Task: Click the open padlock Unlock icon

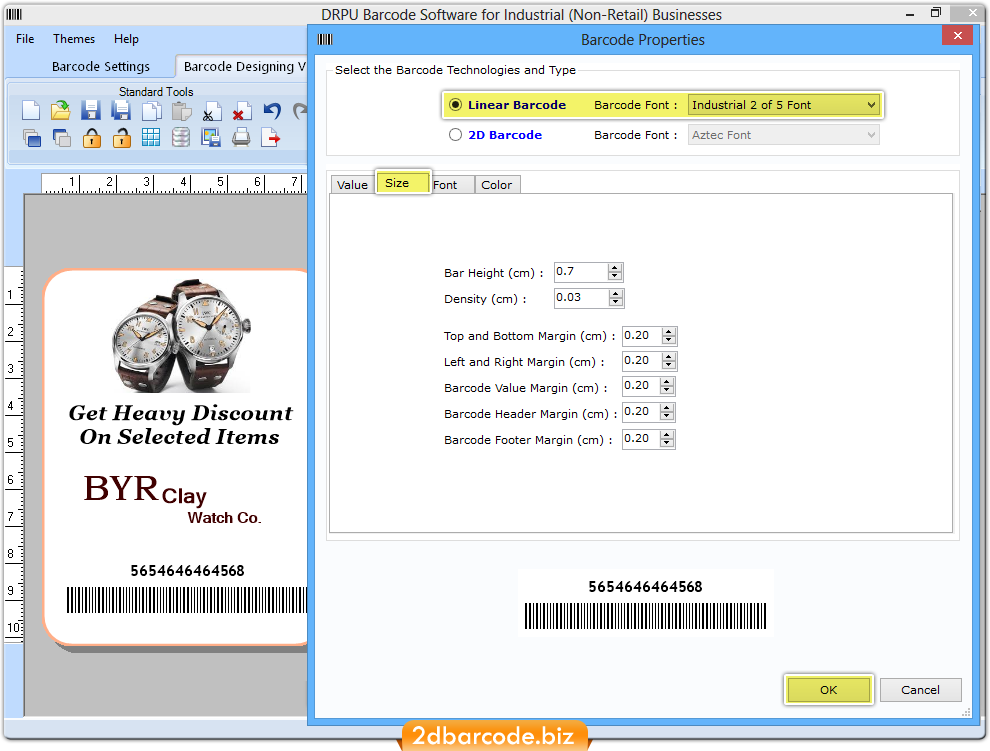Action: point(122,138)
